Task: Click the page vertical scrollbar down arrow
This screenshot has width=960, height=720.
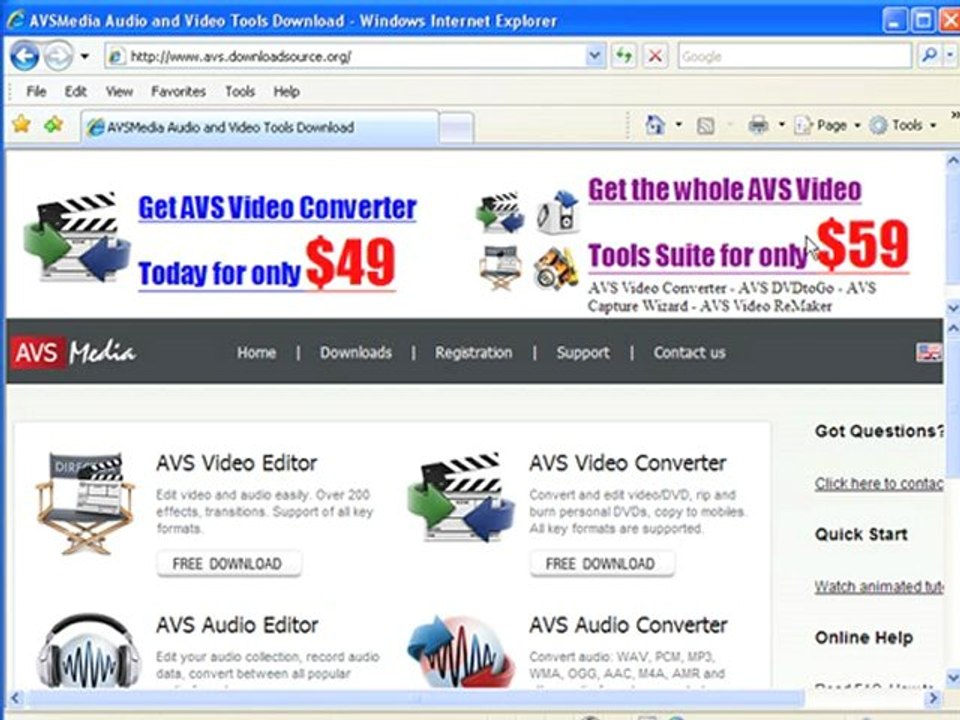Action: pos(953,677)
